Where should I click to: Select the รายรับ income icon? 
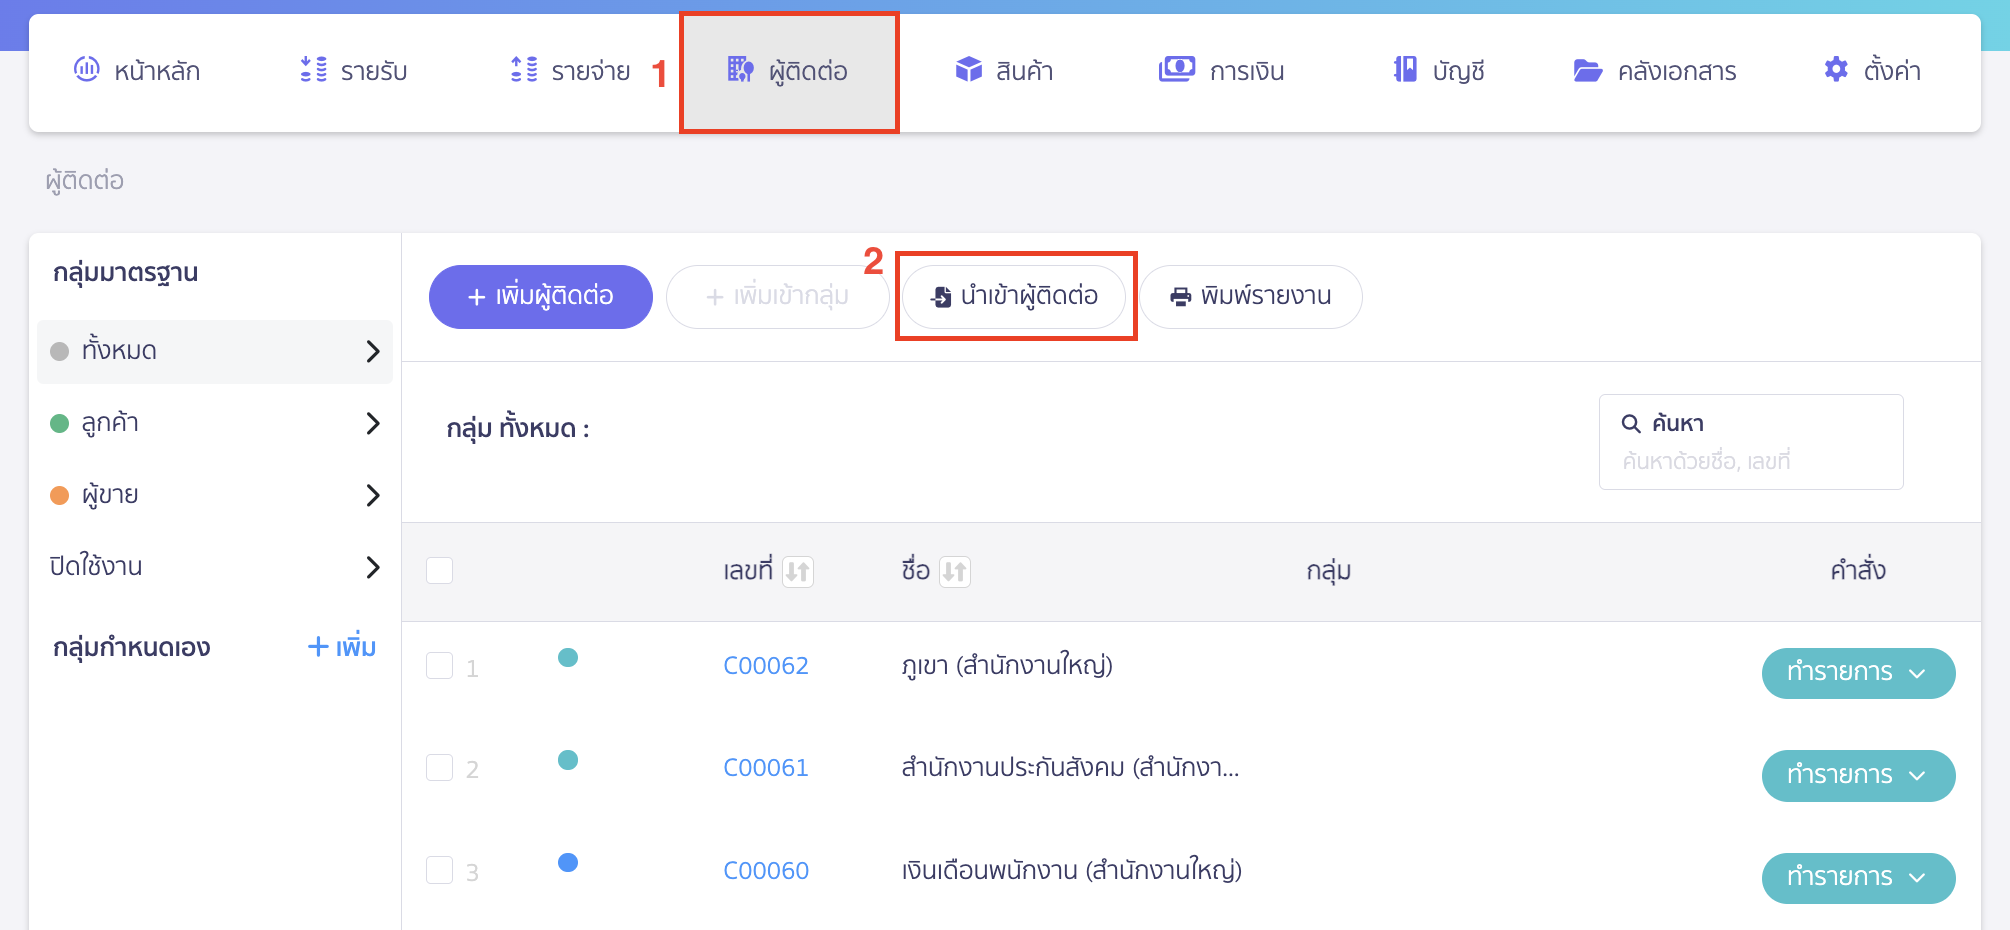click(311, 68)
